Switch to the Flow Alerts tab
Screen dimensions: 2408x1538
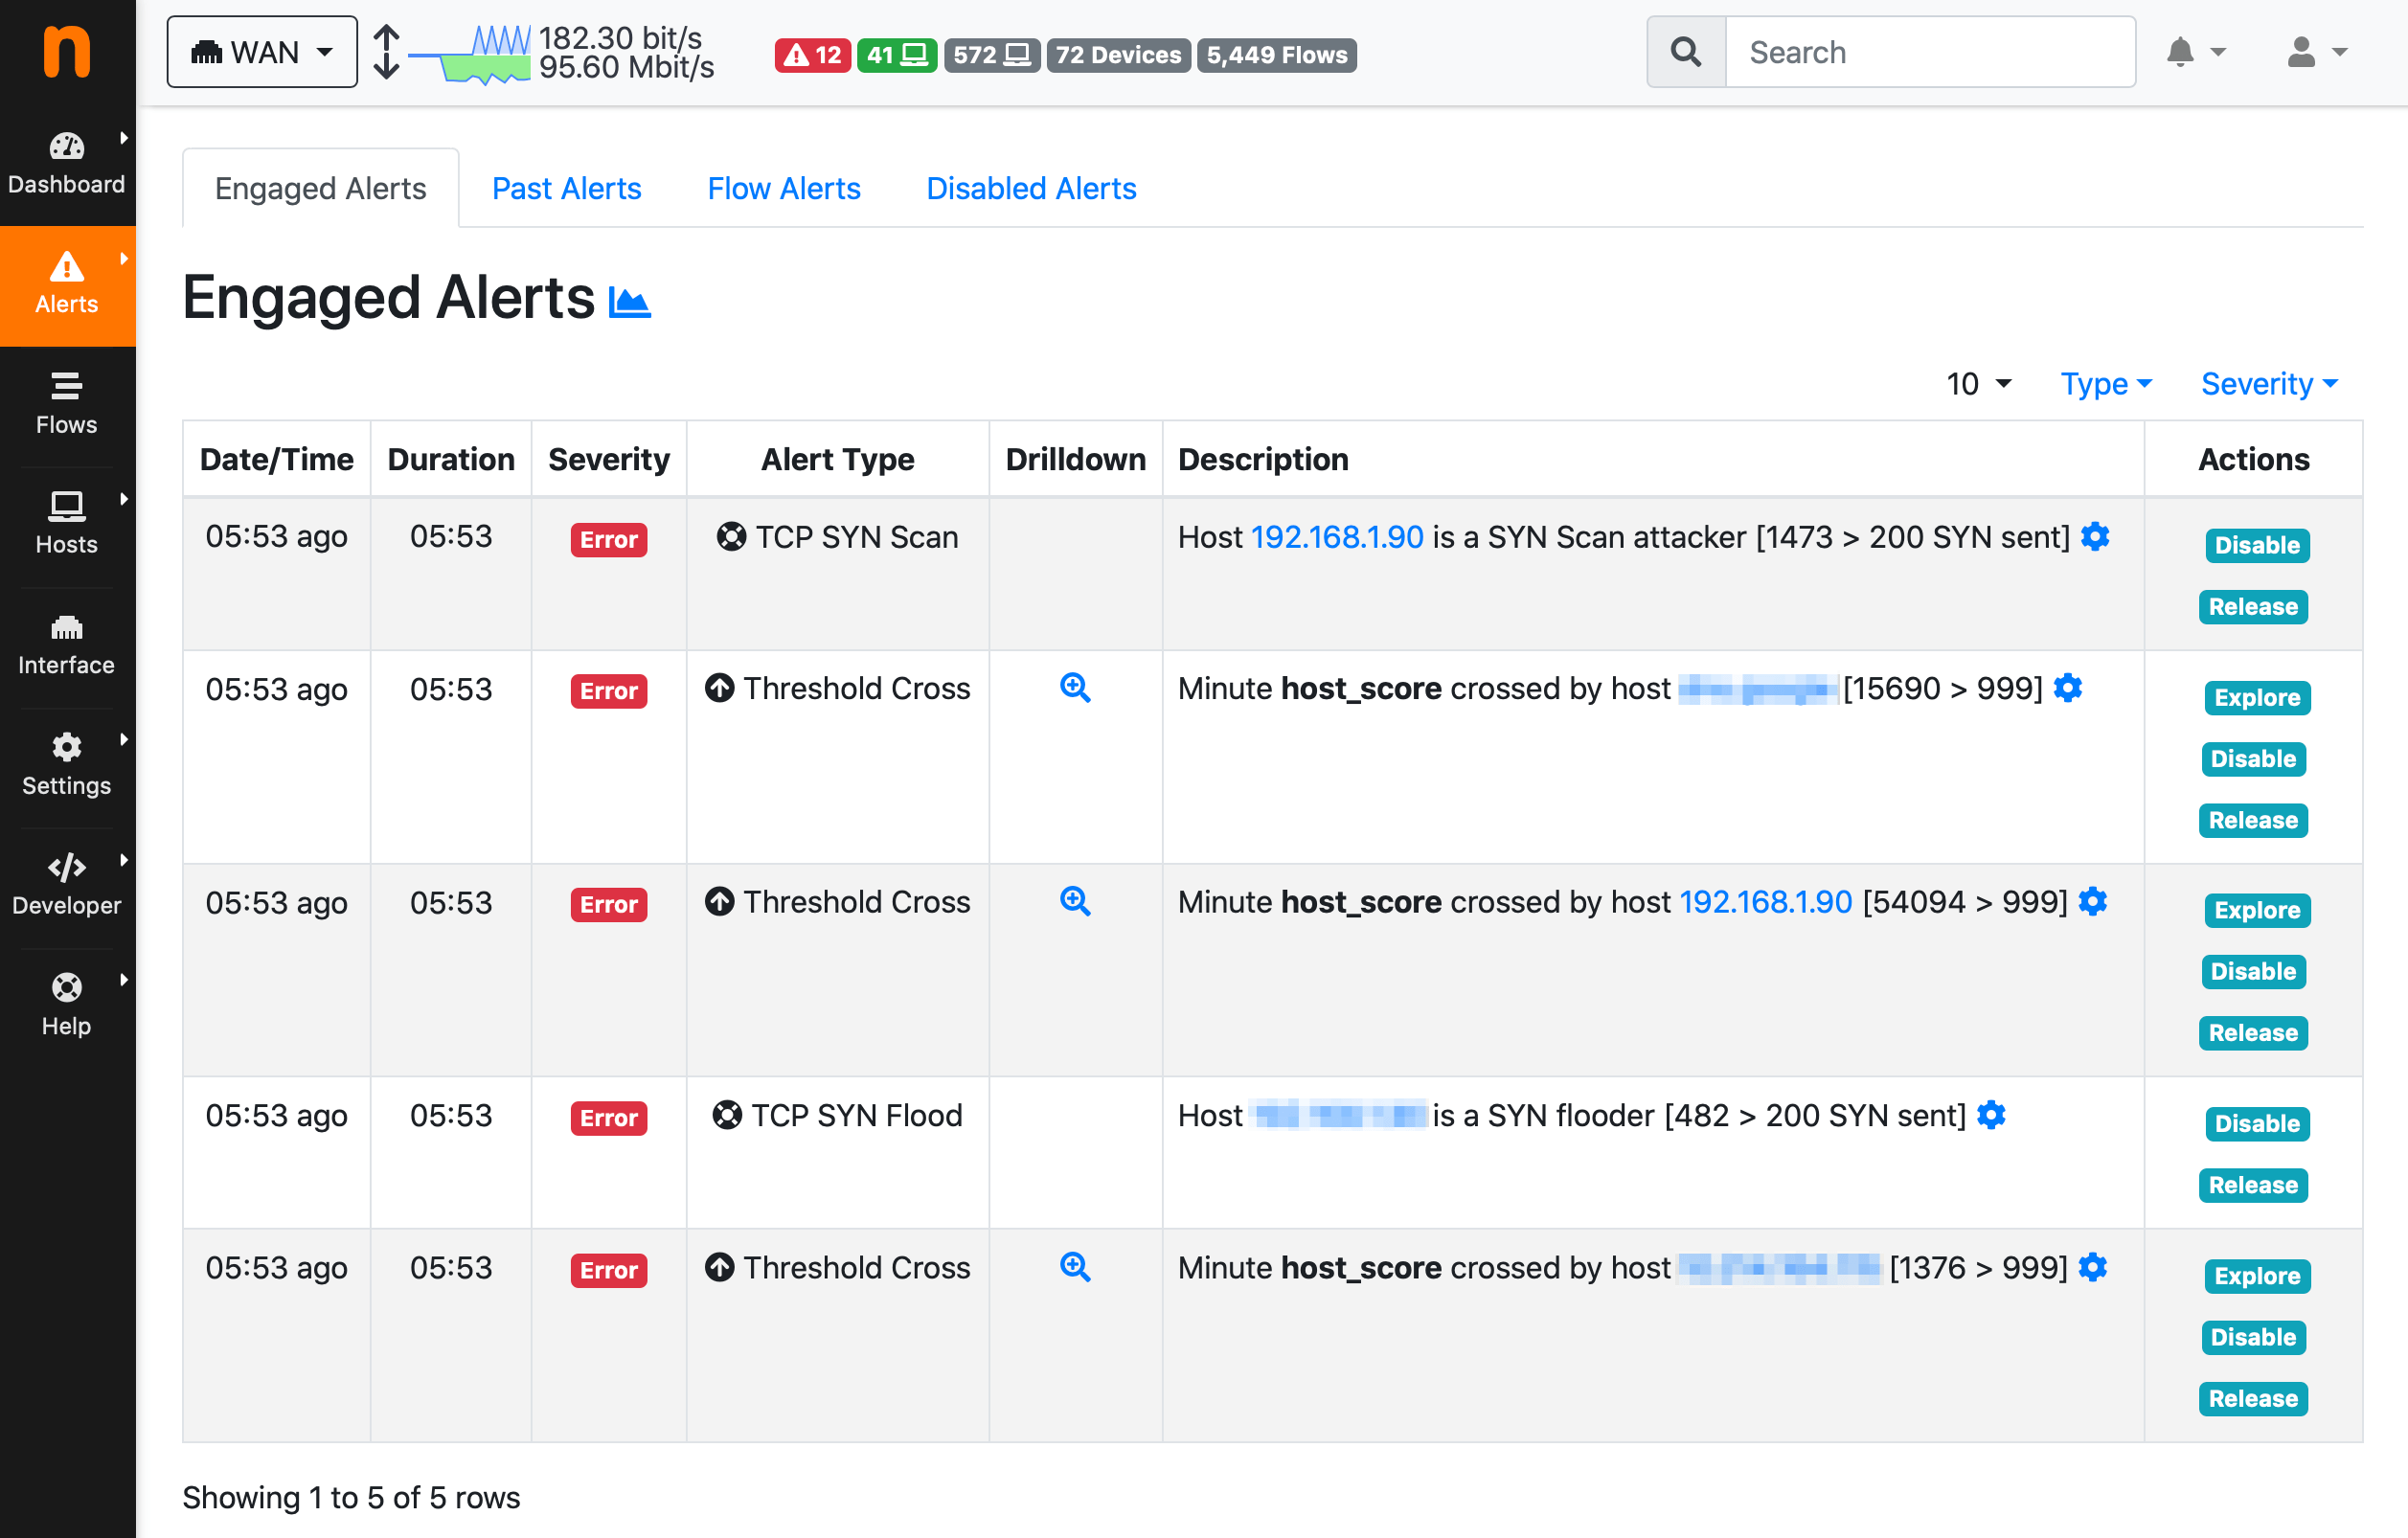pyautogui.click(x=783, y=189)
